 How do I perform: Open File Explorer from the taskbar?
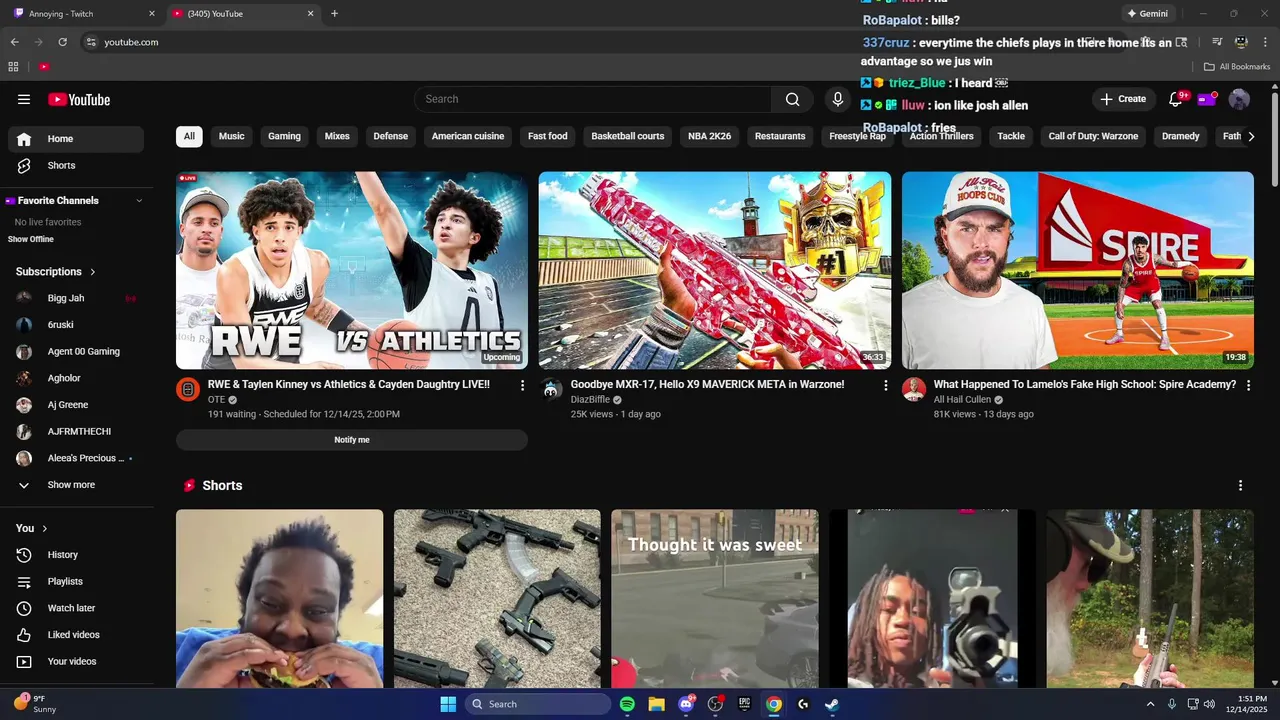(656, 704)
